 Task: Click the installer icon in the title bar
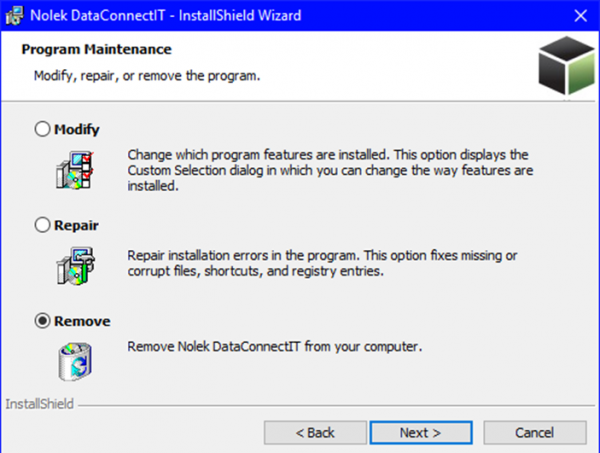click(x=14, y=16)
